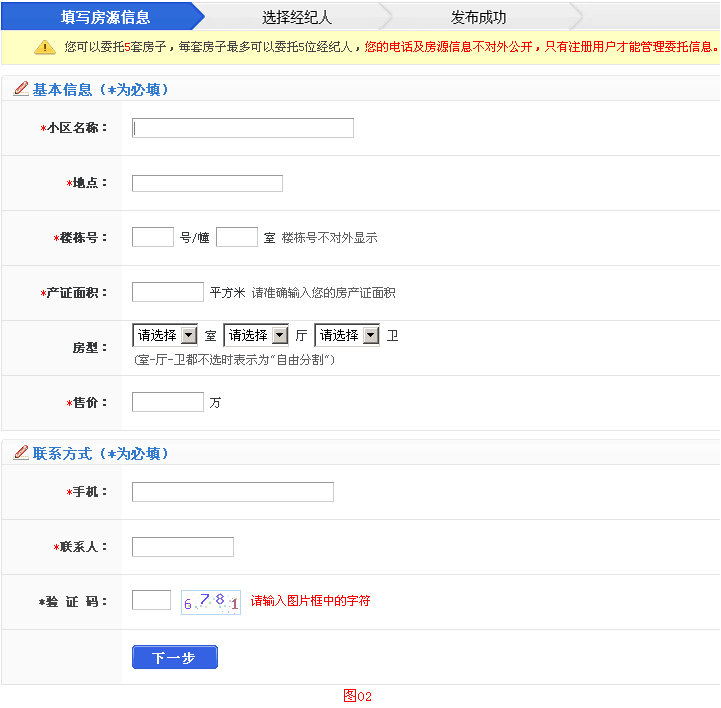
Task: Click the building number 号/幢 field
Action: (153, 237)
